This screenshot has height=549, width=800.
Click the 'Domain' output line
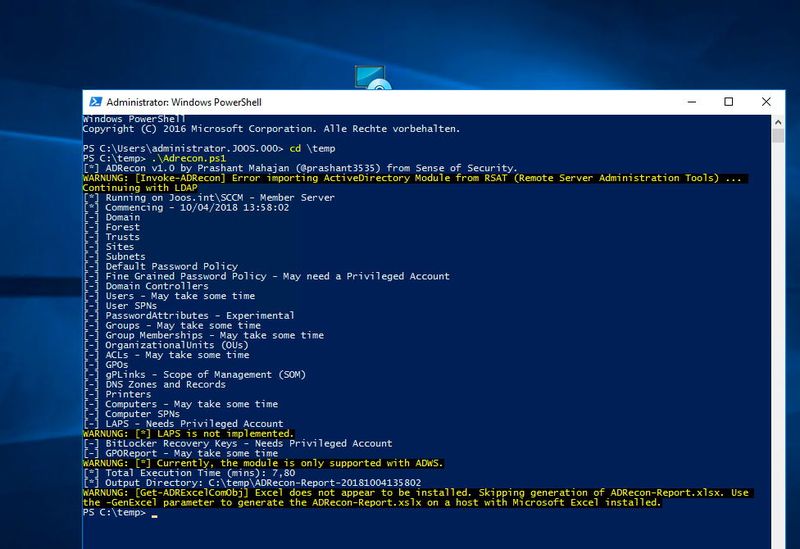[x=112, y=217]
